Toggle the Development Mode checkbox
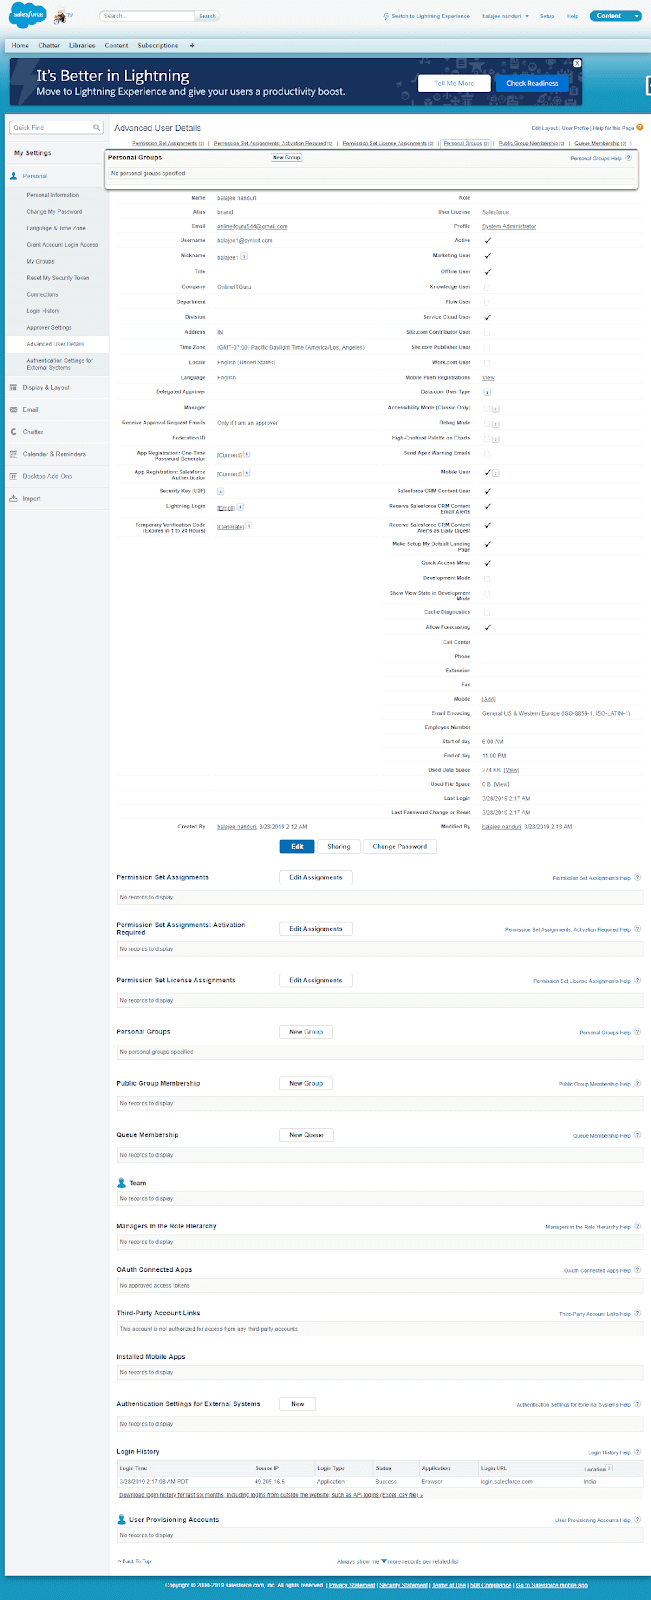Viewport: 651px width, 1600px height. [487, 578]
